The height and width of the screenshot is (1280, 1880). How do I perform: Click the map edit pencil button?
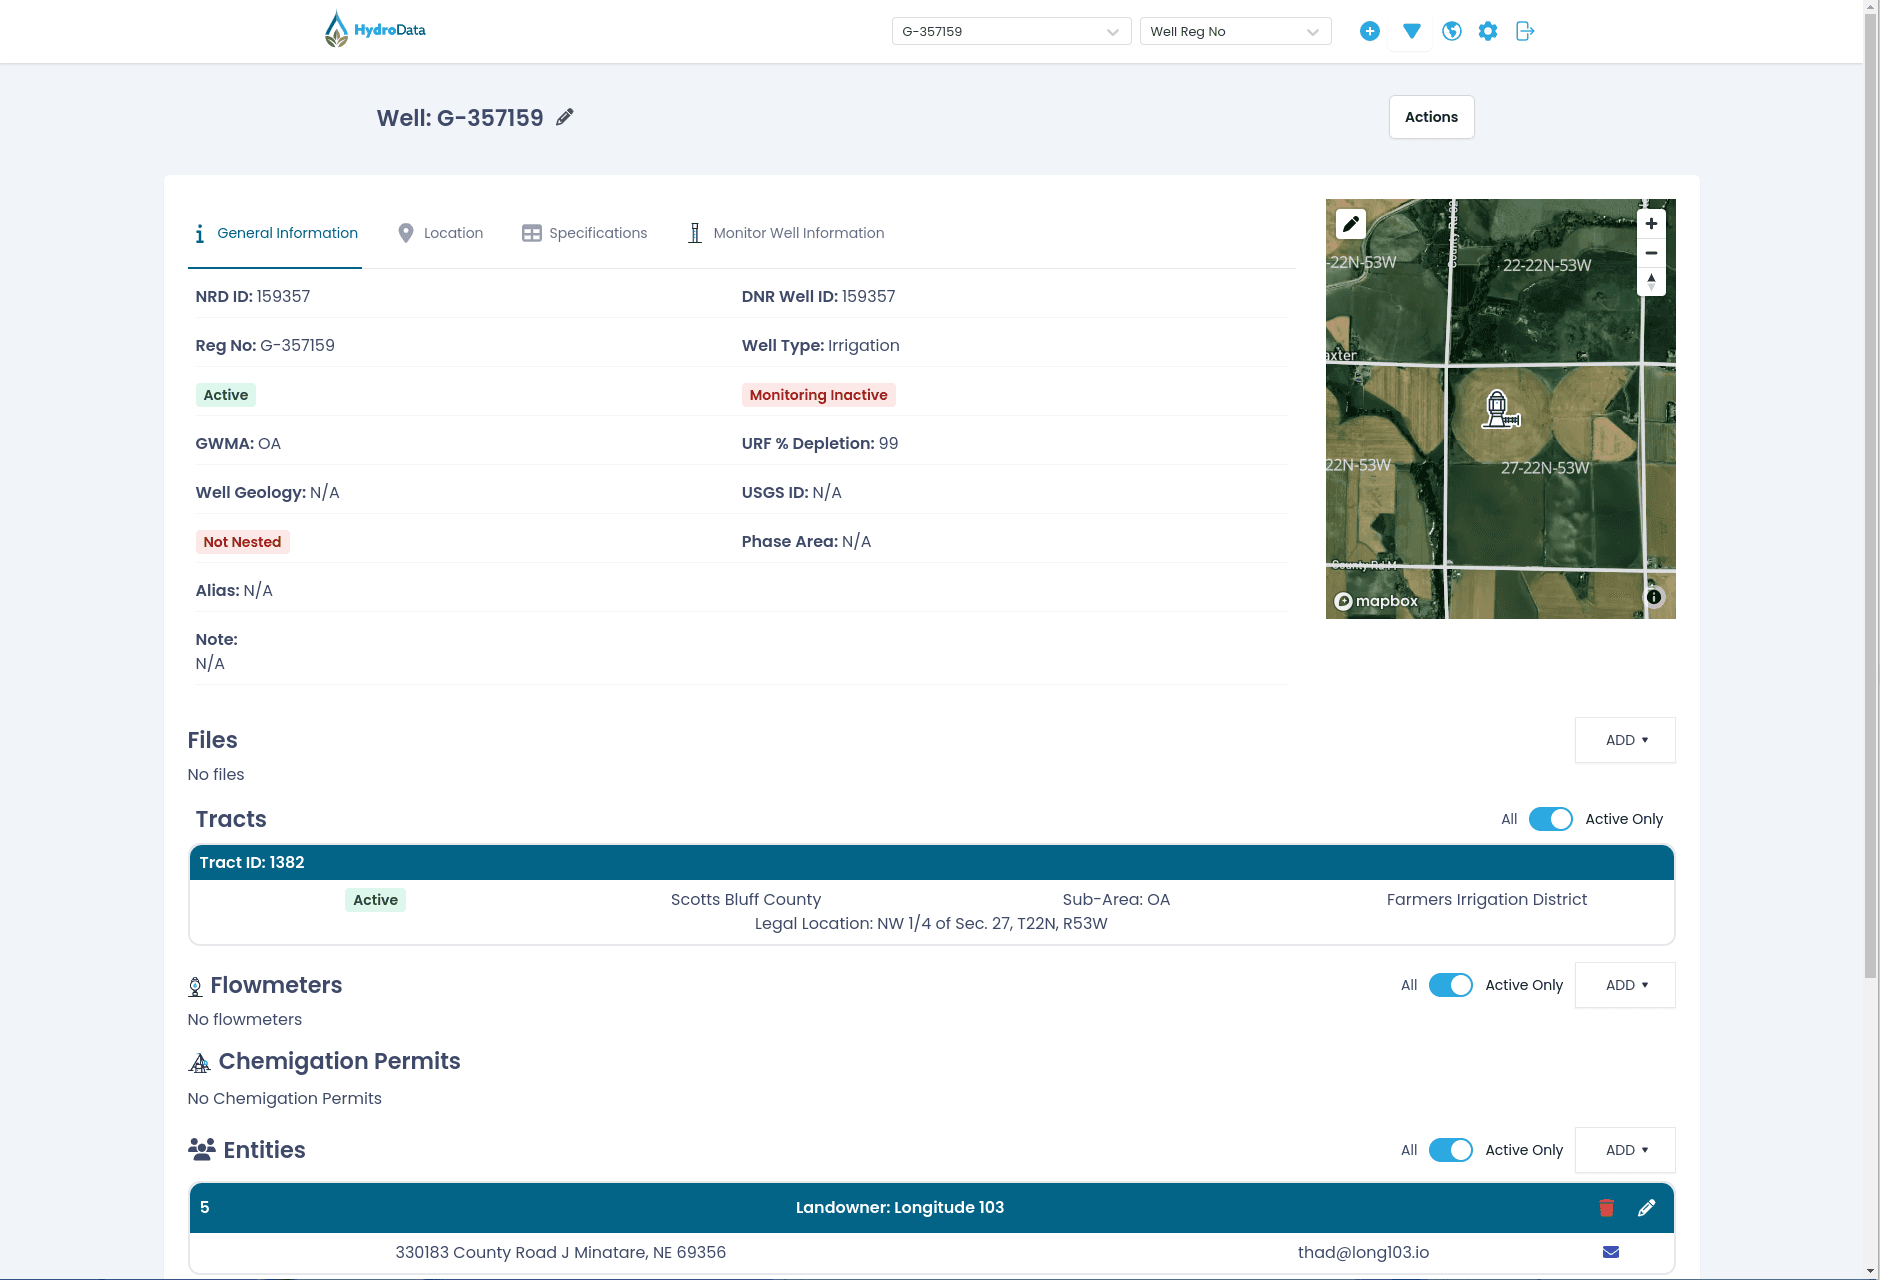point(1351,224)
